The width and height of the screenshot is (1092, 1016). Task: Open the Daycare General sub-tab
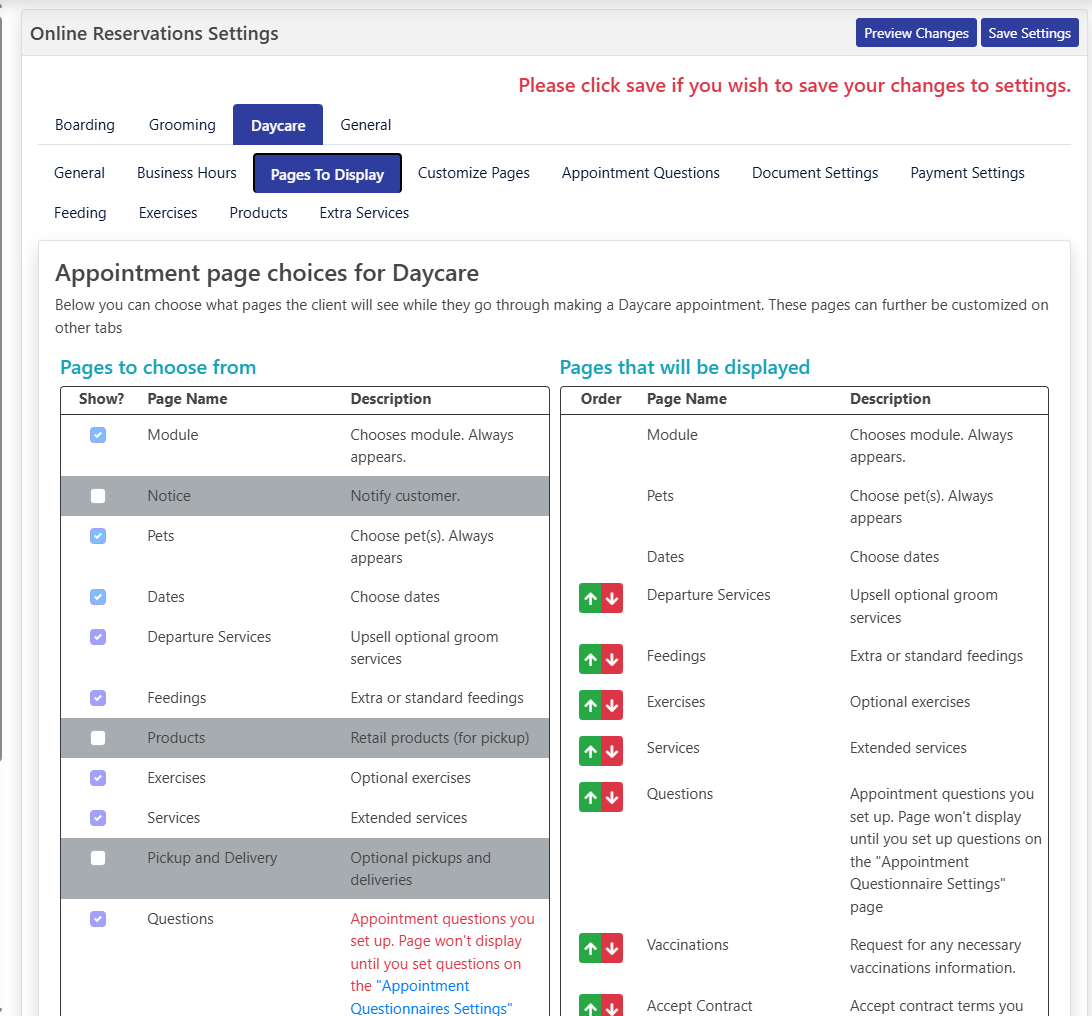[x=79, y=173]
